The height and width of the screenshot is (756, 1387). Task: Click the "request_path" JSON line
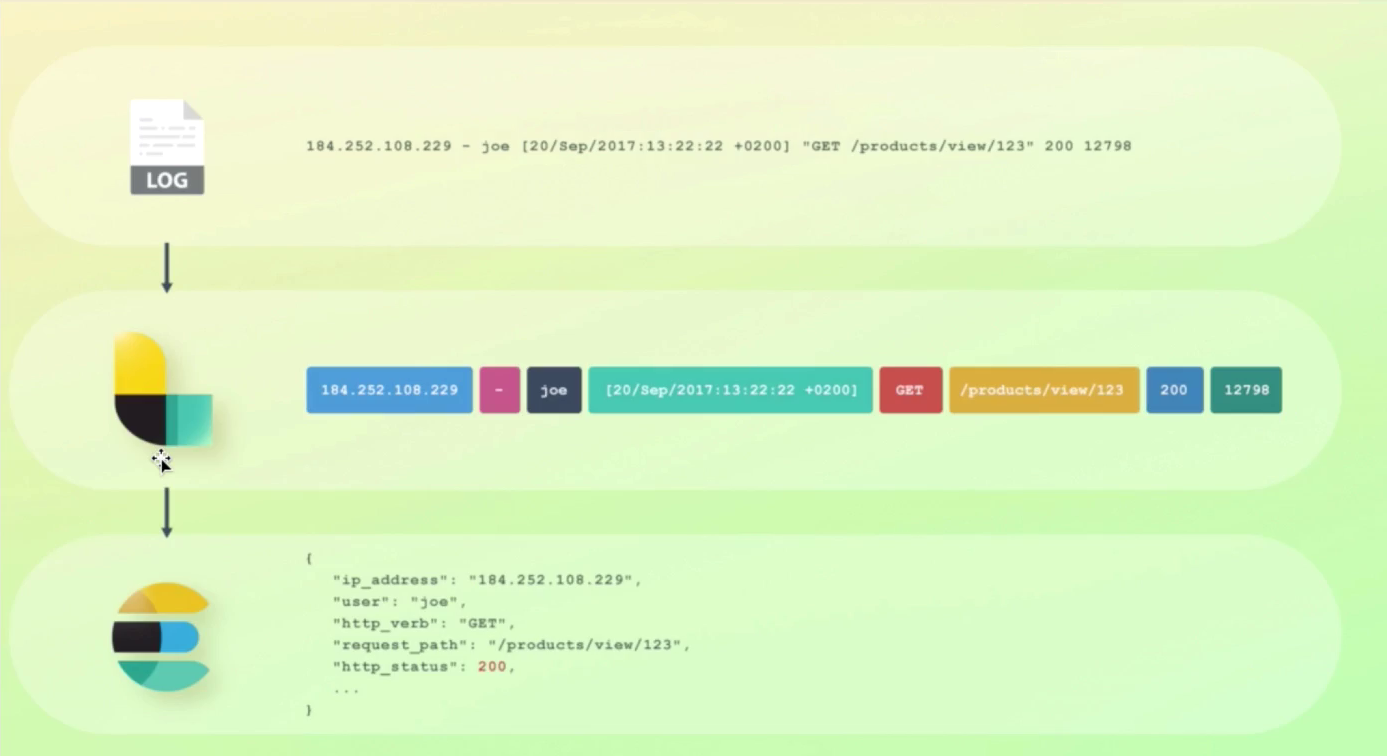click(x=511, y=645)
